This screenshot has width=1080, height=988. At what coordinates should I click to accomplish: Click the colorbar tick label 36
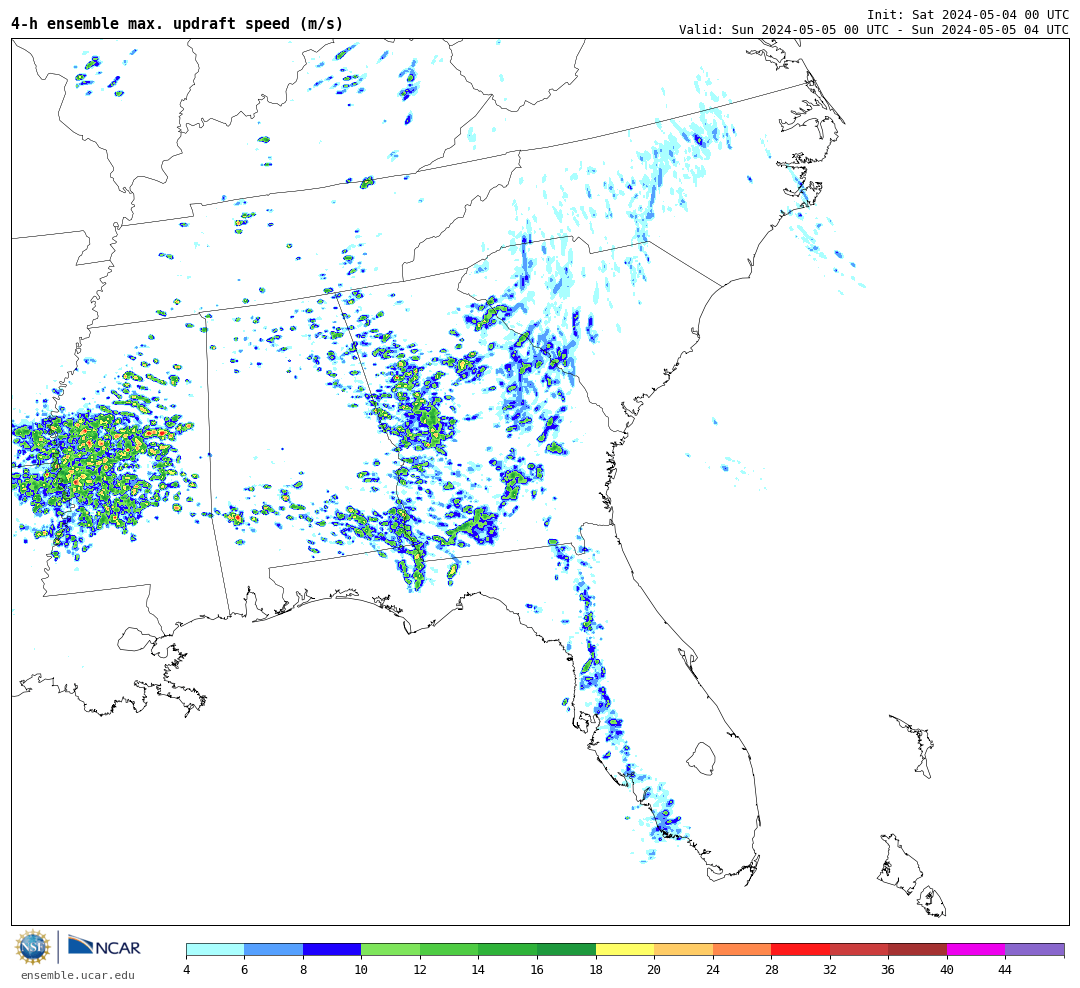[889, 969]
